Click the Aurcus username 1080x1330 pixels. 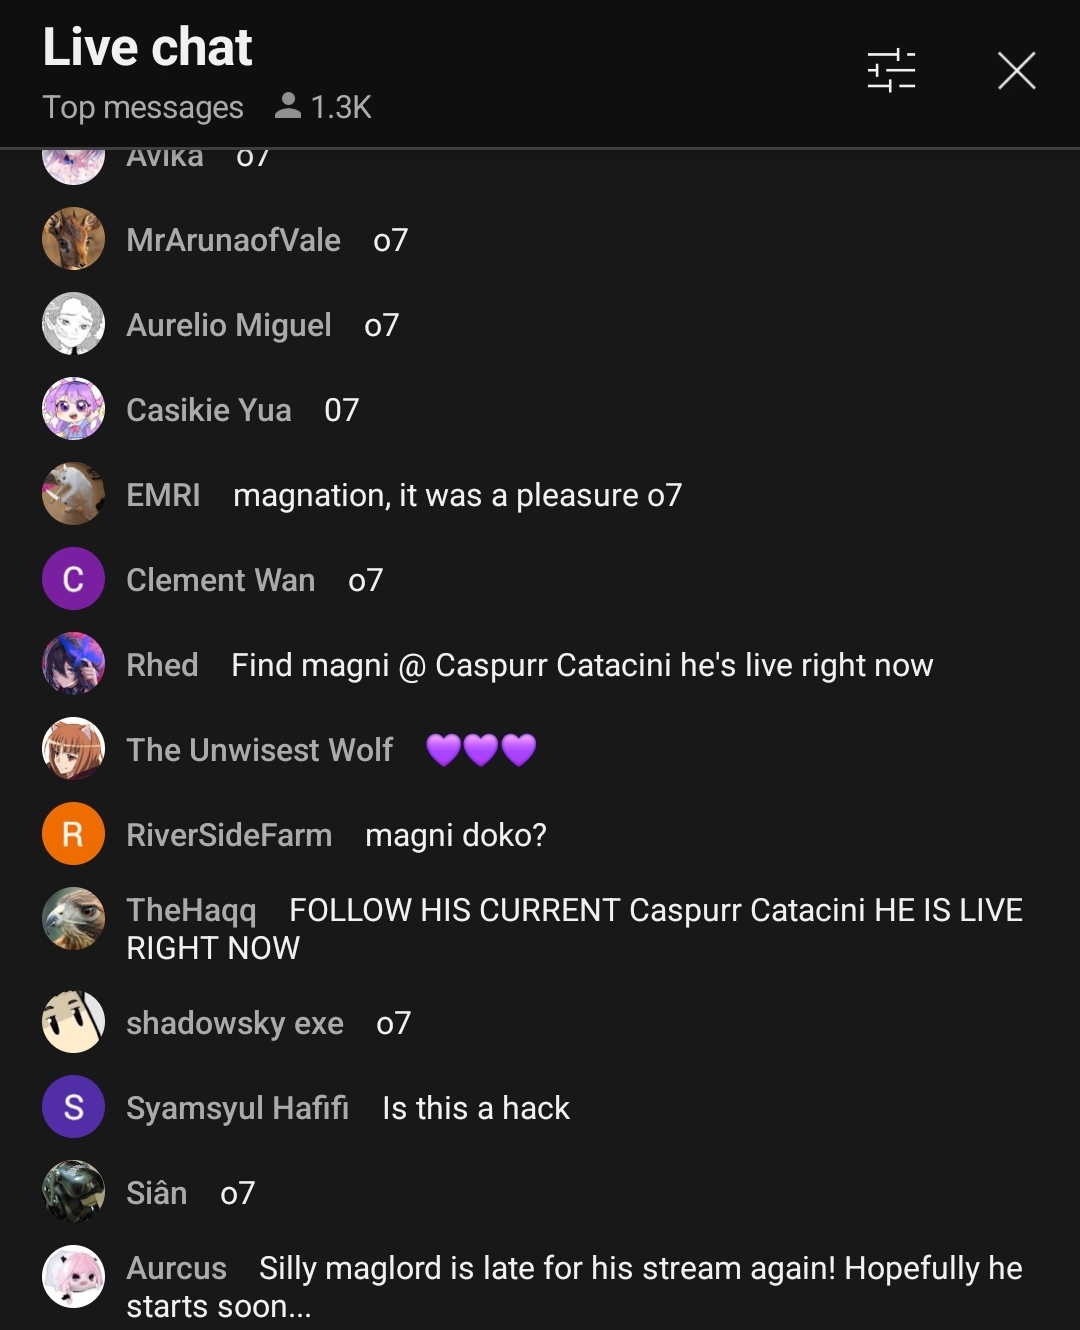(x=176, y=1268)
